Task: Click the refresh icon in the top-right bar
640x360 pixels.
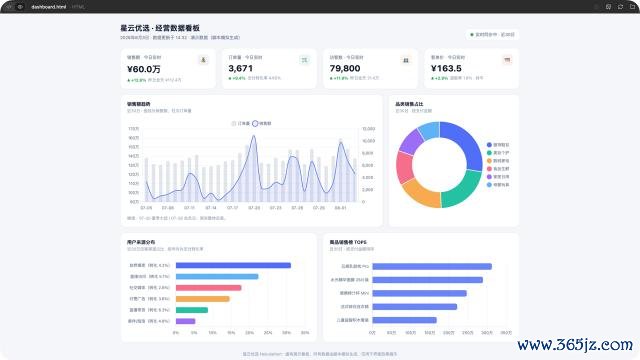Action: pos(620,7)
